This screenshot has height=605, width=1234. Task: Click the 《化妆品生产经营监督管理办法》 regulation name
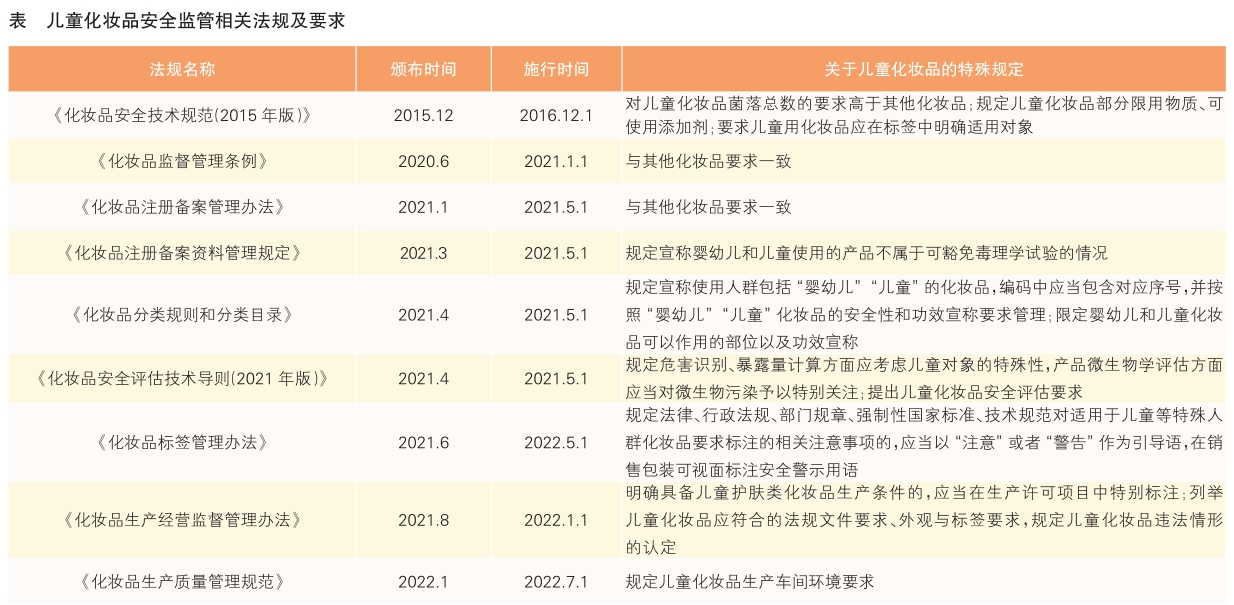(182, 520)
